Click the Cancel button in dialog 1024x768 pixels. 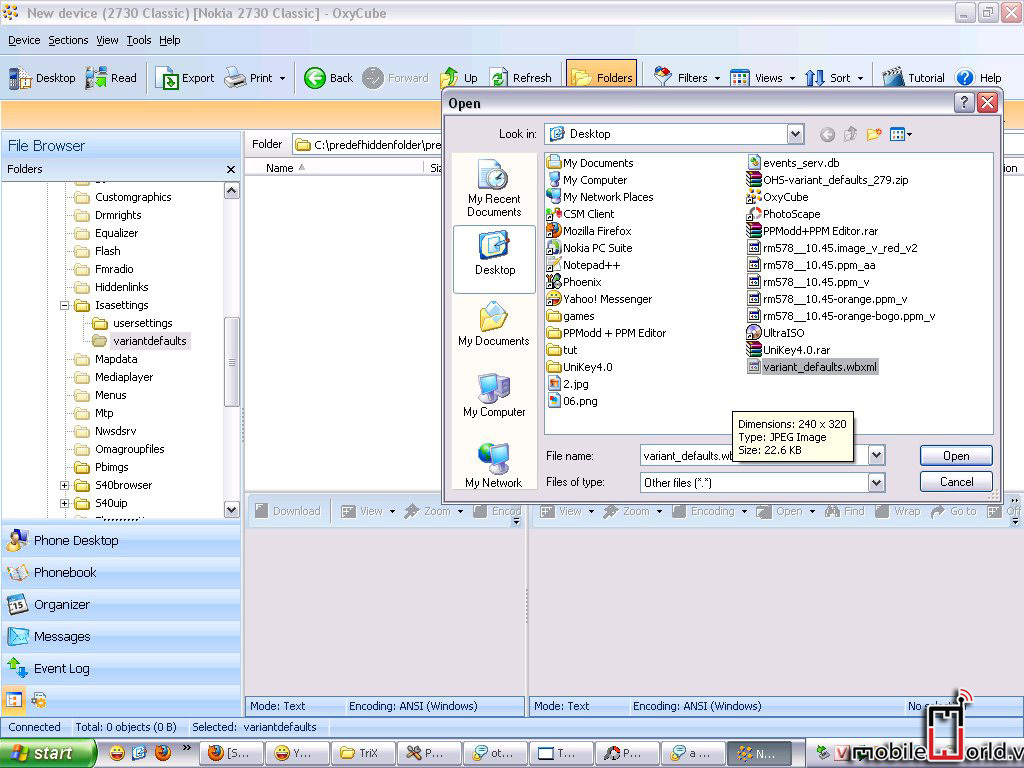pos(955,482)
